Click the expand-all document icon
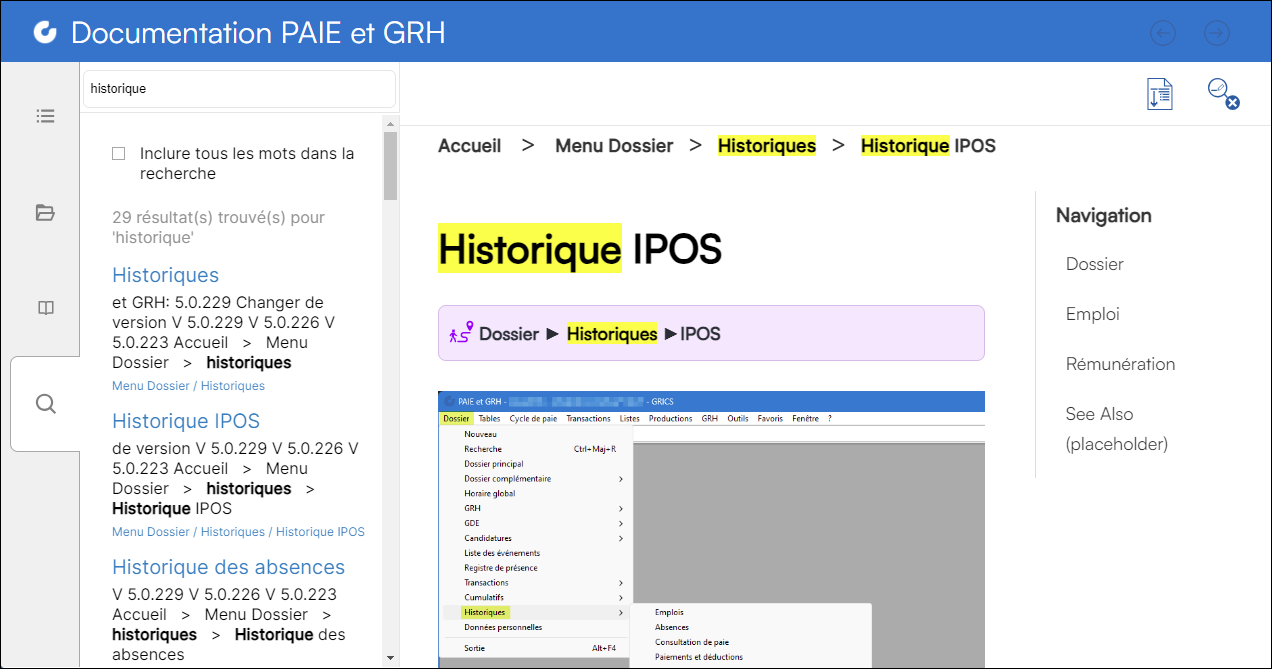The height and width of the screenshot is (669, 1272). [x=1159, y=94]
